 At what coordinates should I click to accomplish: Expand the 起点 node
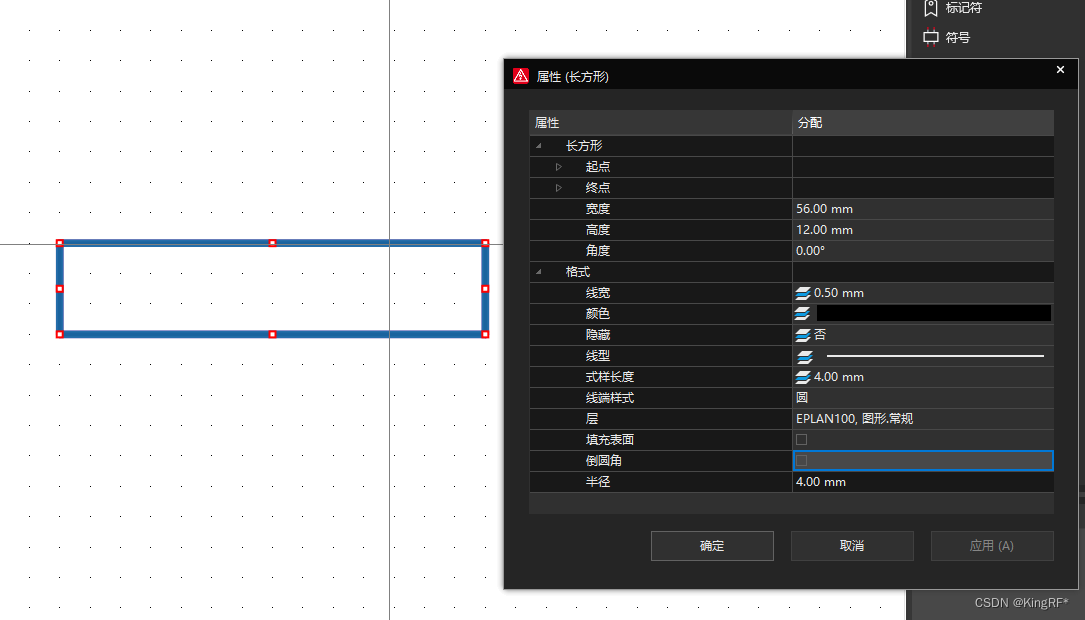[x=558, y=167]
